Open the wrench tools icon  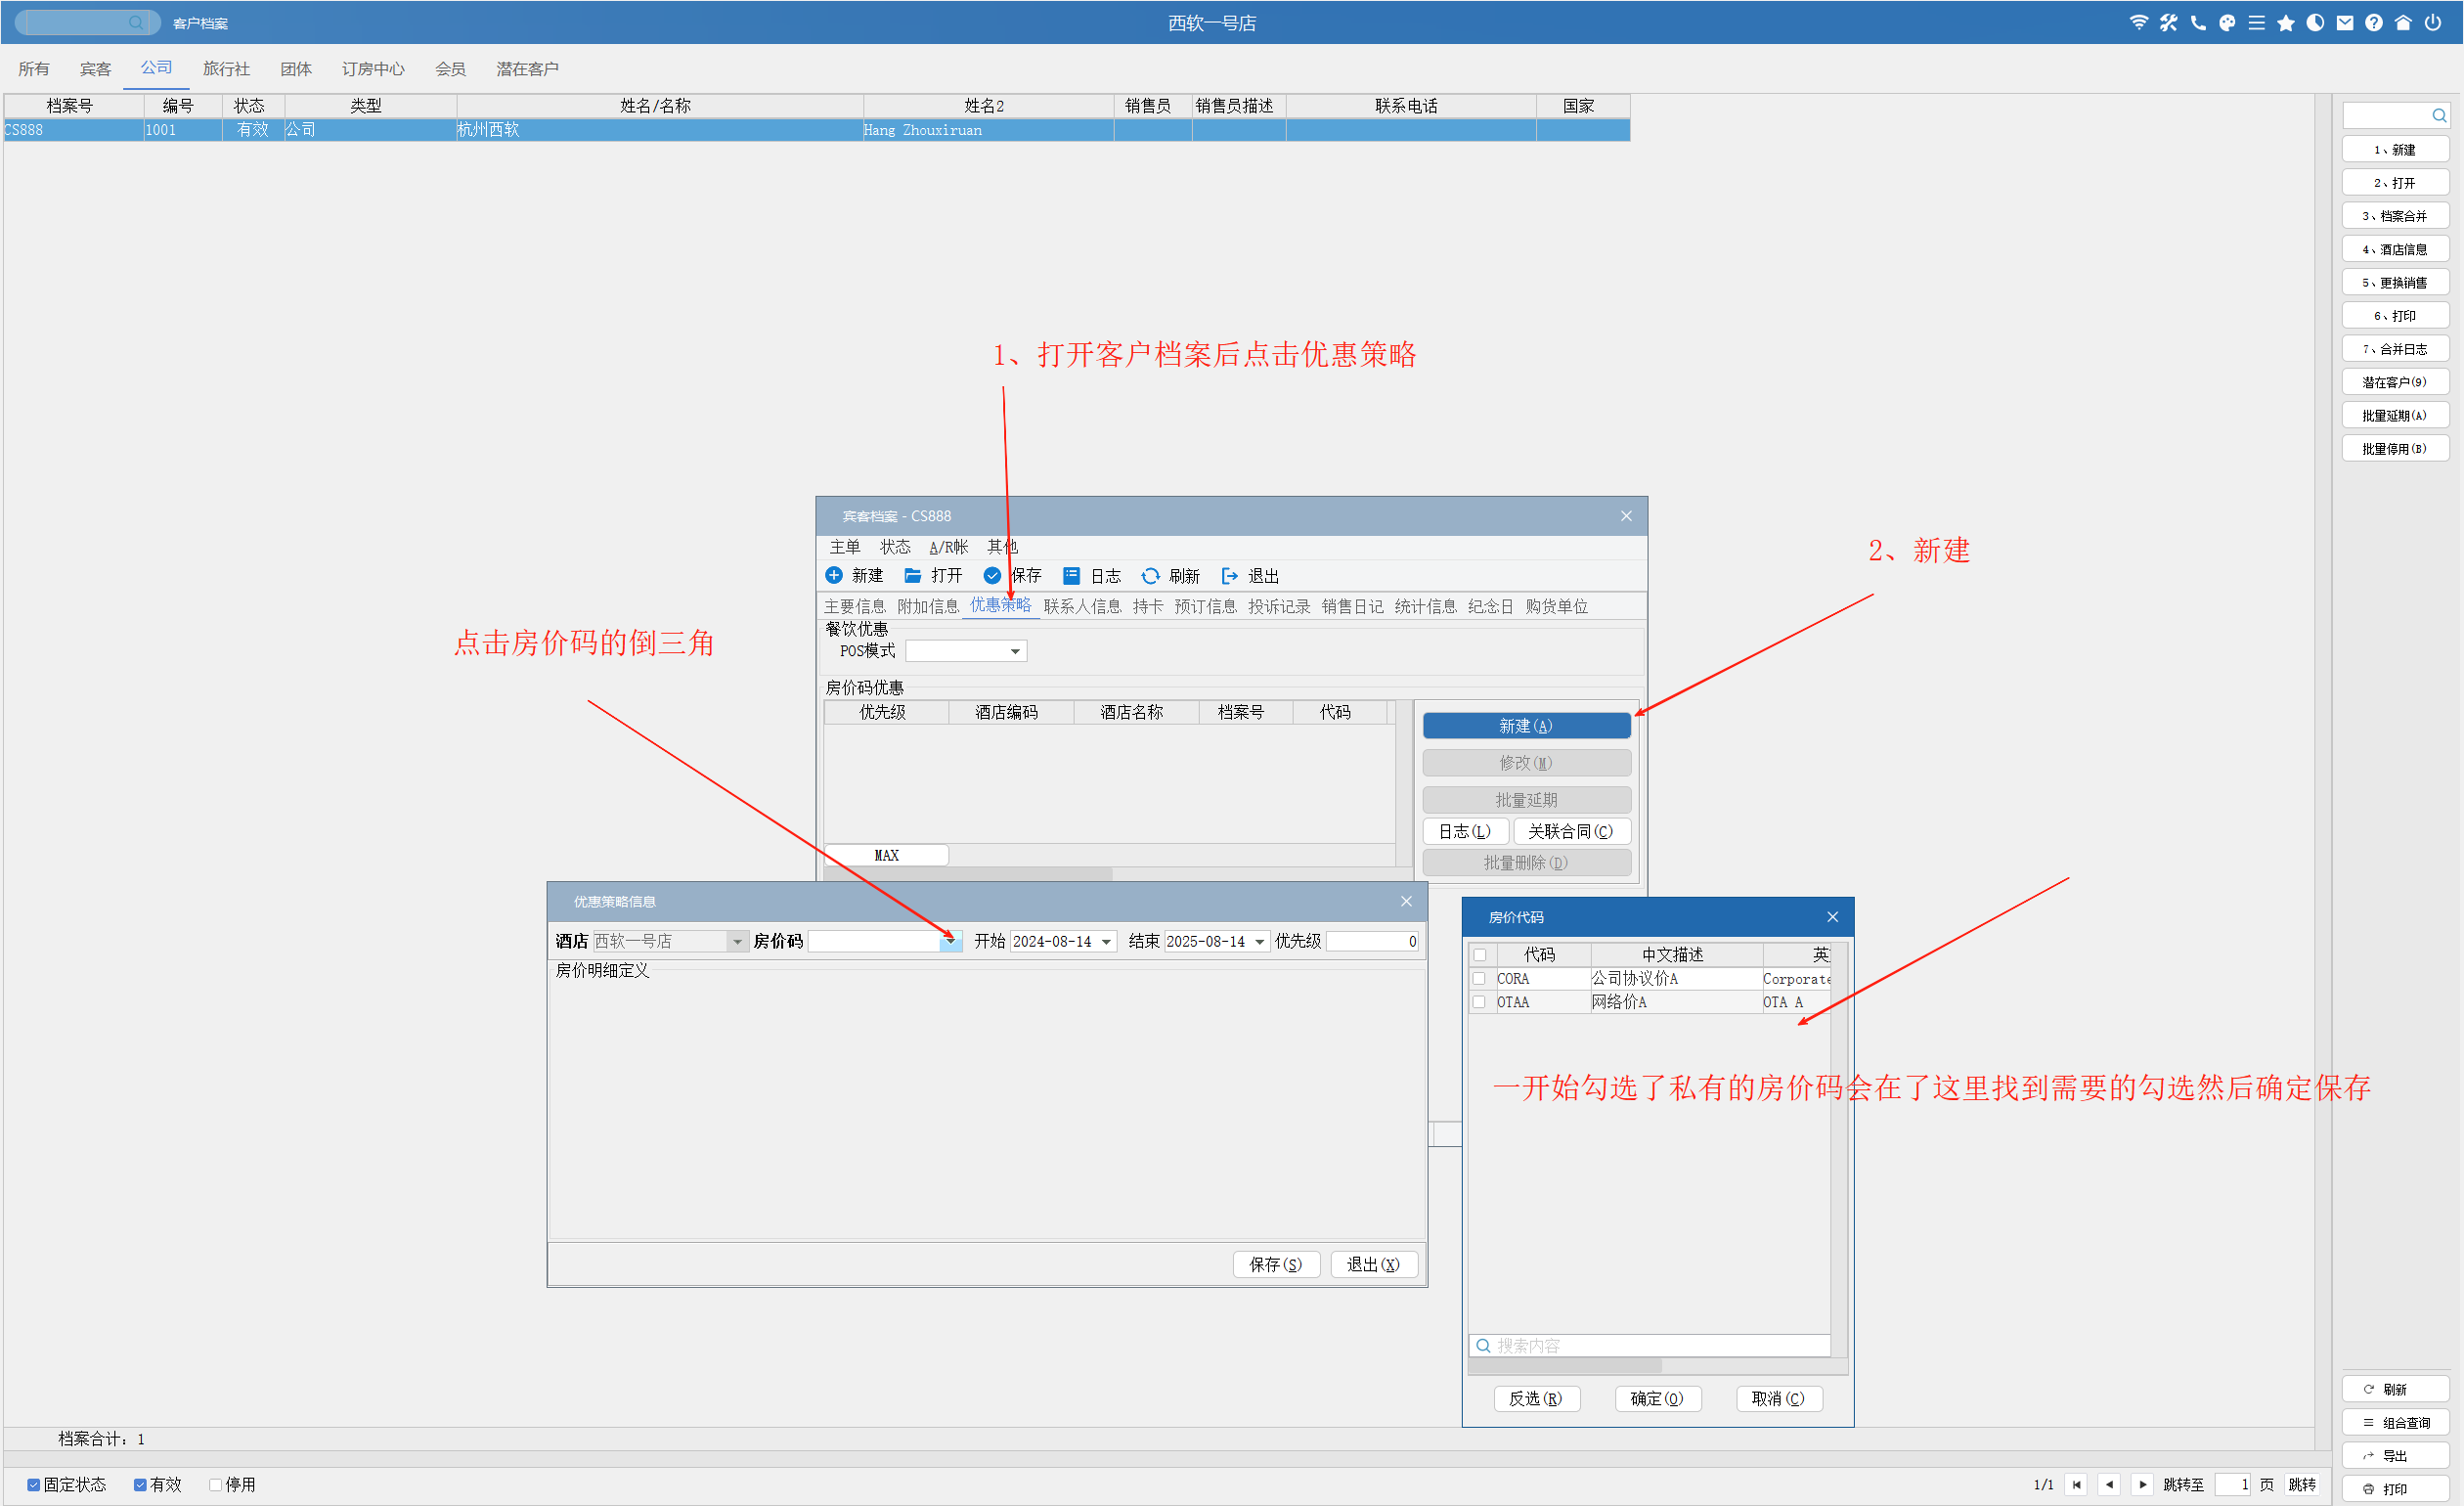[2168, 22]
